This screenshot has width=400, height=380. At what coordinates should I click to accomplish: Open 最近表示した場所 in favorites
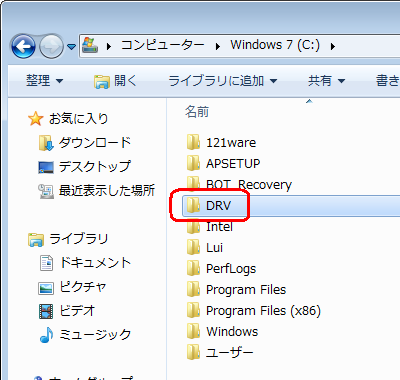pyautogui.click(x=107, y=191)
